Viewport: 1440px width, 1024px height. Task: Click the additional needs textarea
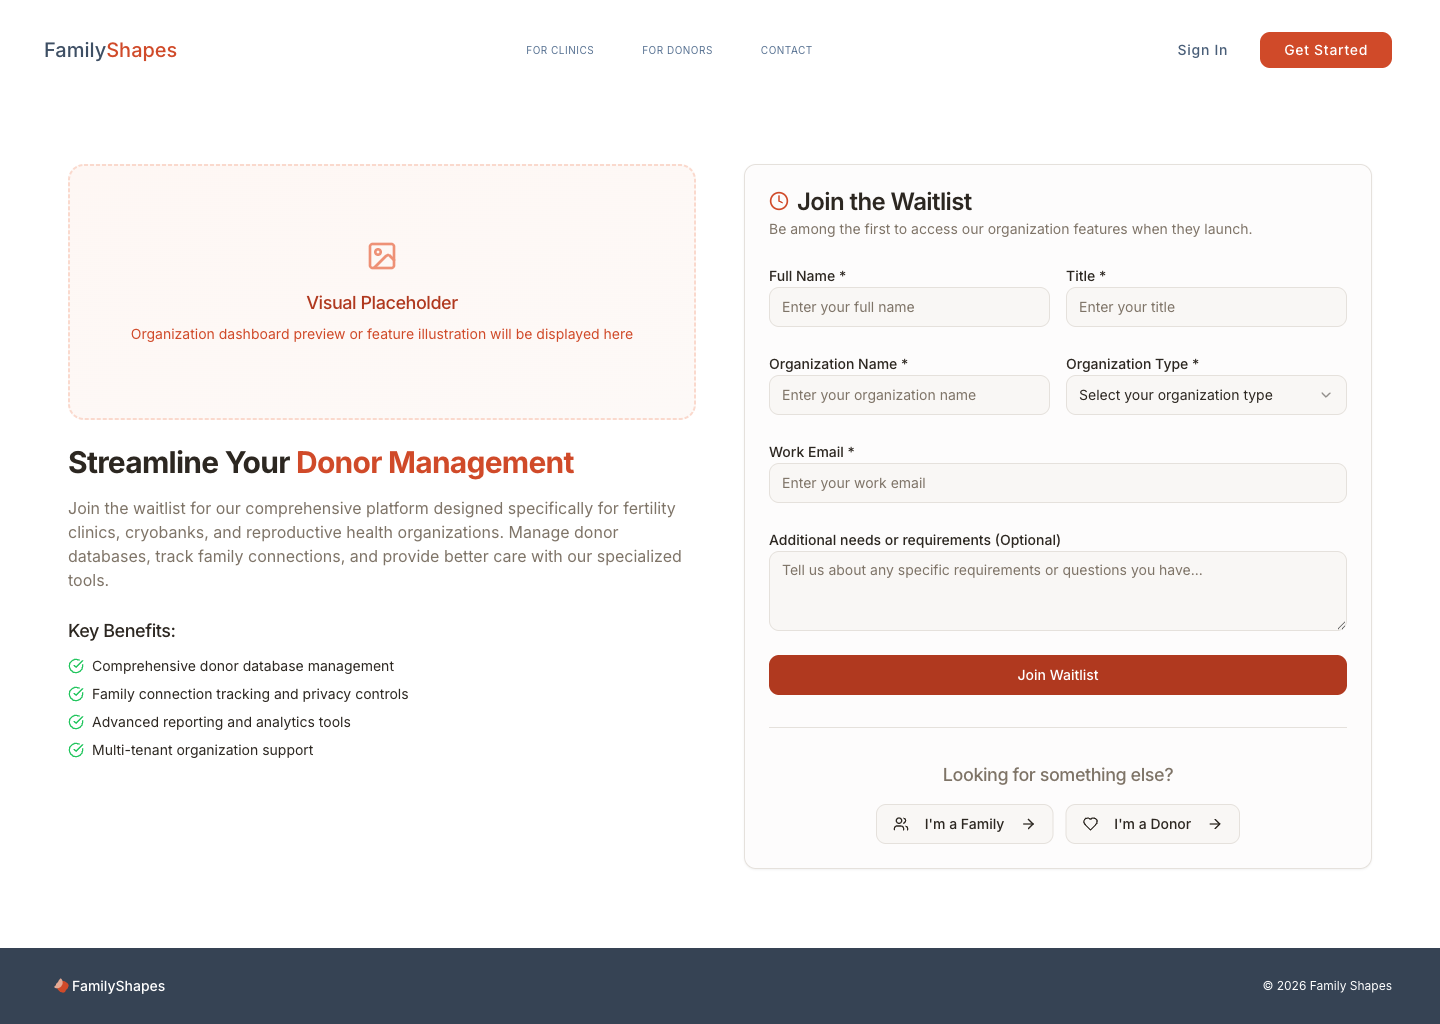point(1057,590)
